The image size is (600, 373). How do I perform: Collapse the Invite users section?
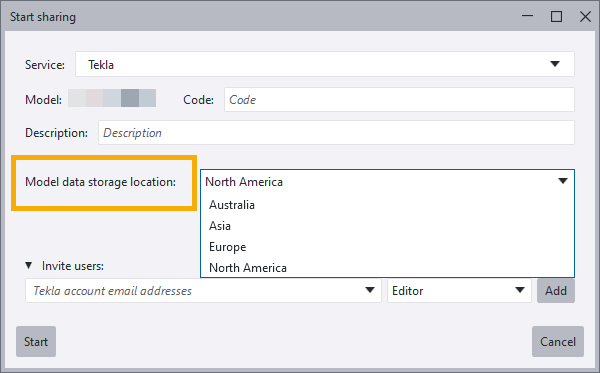[x=28, y=265]
